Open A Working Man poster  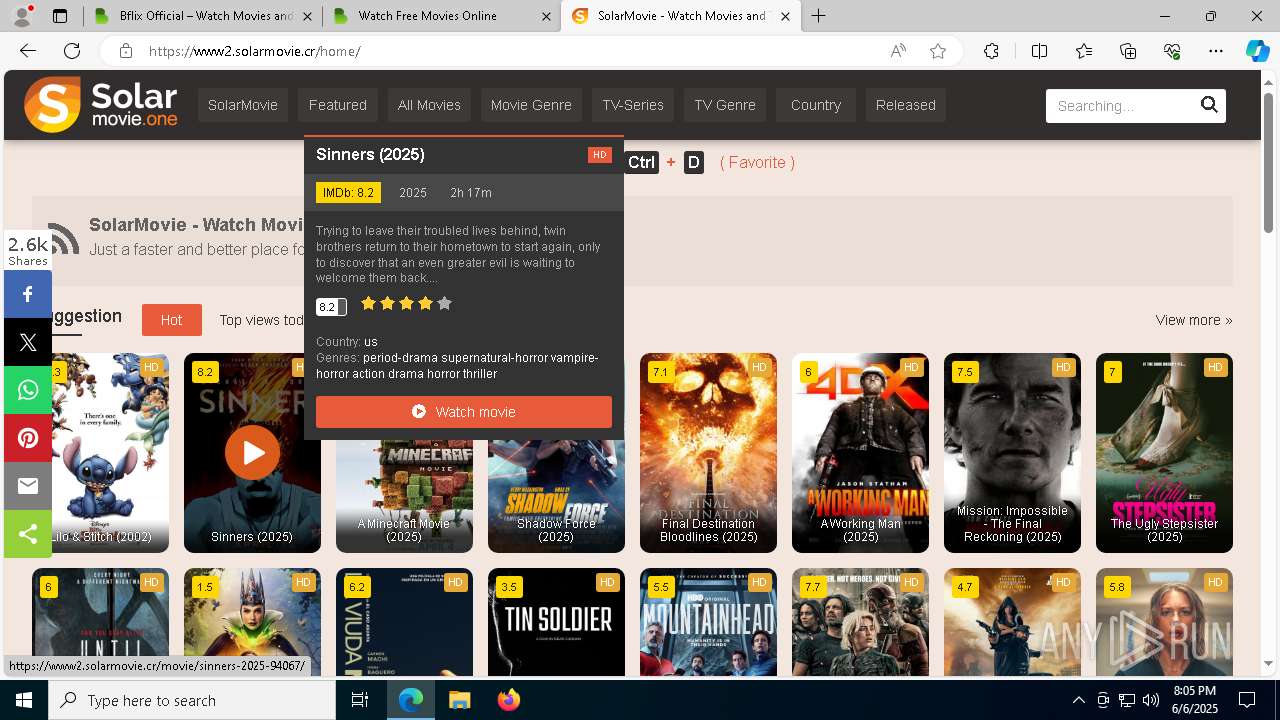coord(860,453)
